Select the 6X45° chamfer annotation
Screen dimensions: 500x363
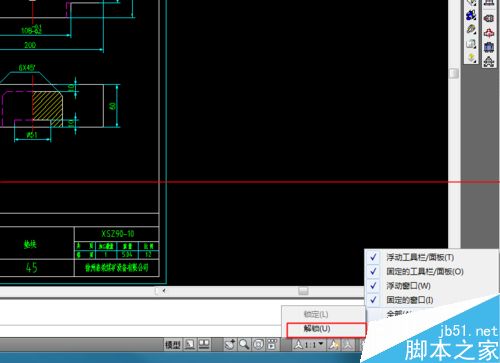pos(27,68)
